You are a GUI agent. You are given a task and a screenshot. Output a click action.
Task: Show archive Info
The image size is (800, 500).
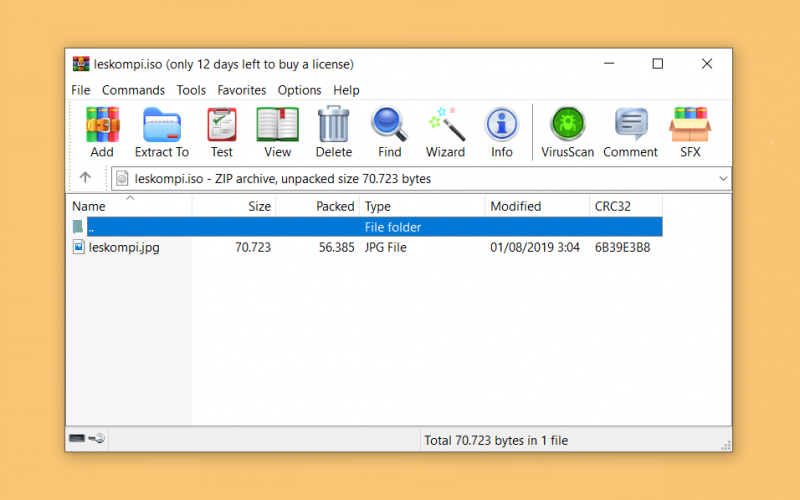point(502,124)
